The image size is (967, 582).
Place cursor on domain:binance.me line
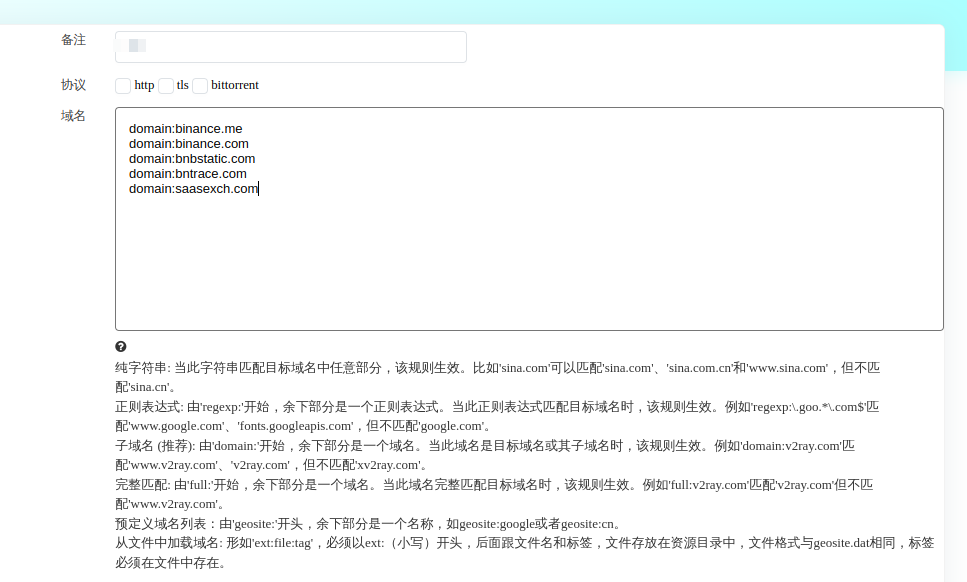click(185, 129)
